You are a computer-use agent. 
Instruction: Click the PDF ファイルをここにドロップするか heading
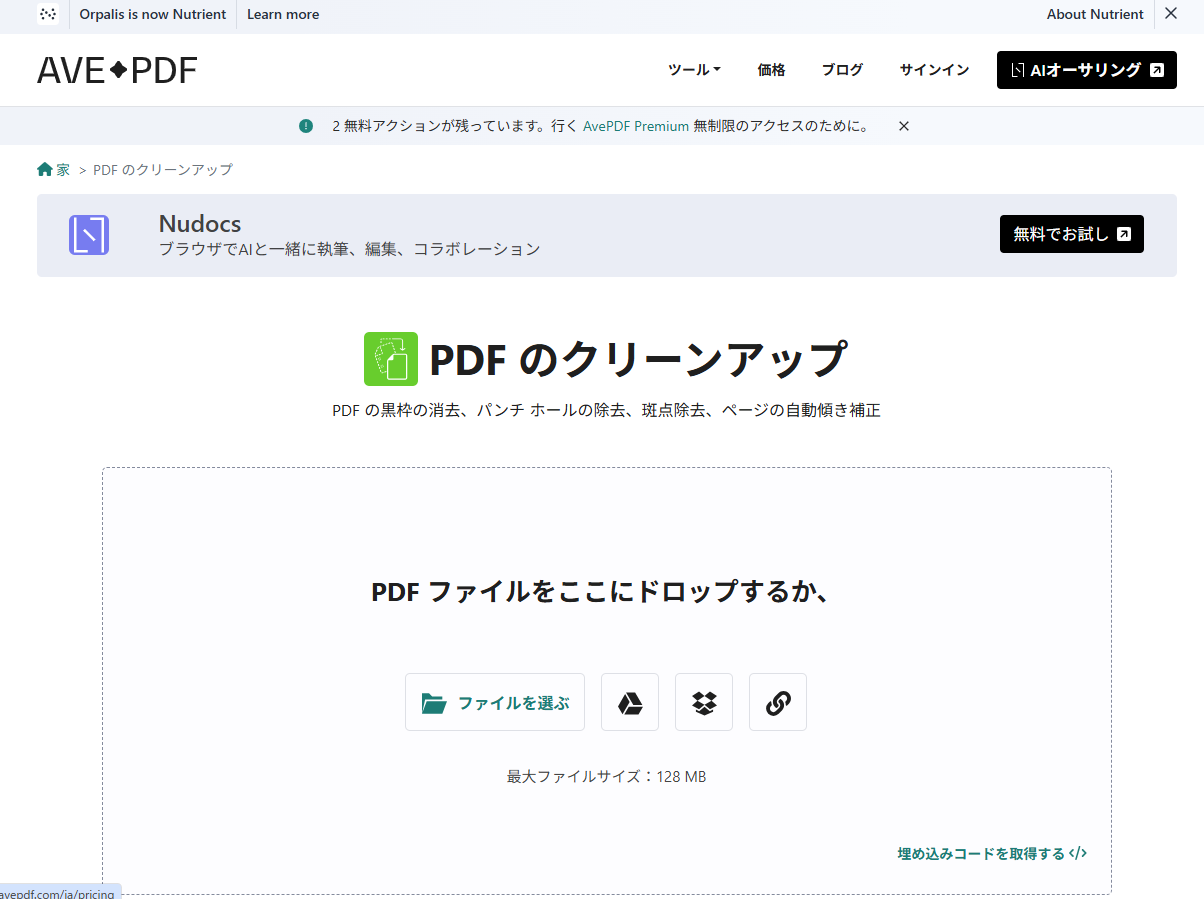tap(602, 591)
